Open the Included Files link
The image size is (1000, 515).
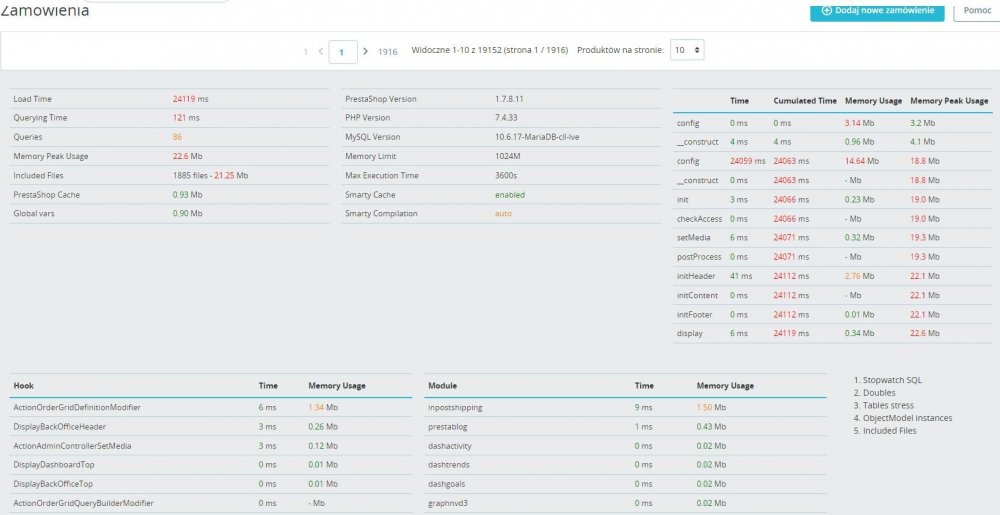[x=892, y=430]
